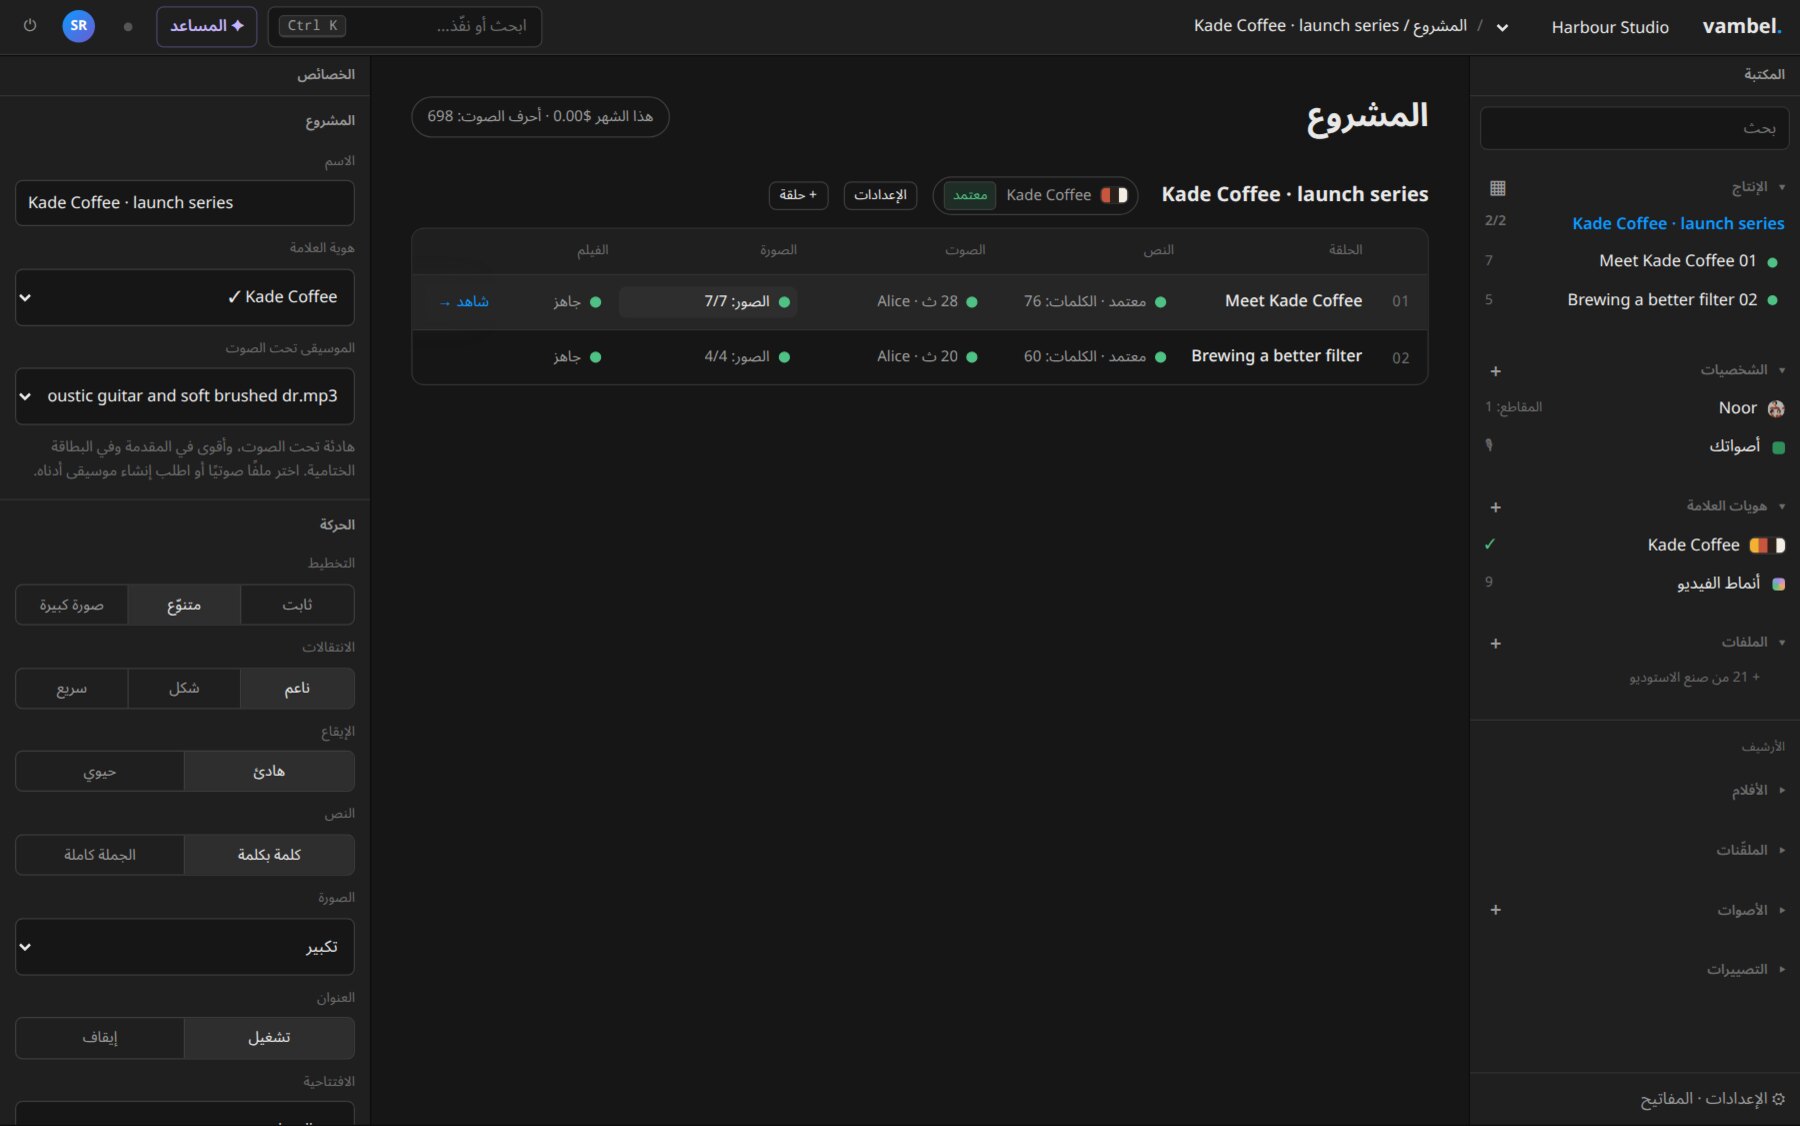
Task: Click the green أصواتك voices icon
Action: [1778, 447]
